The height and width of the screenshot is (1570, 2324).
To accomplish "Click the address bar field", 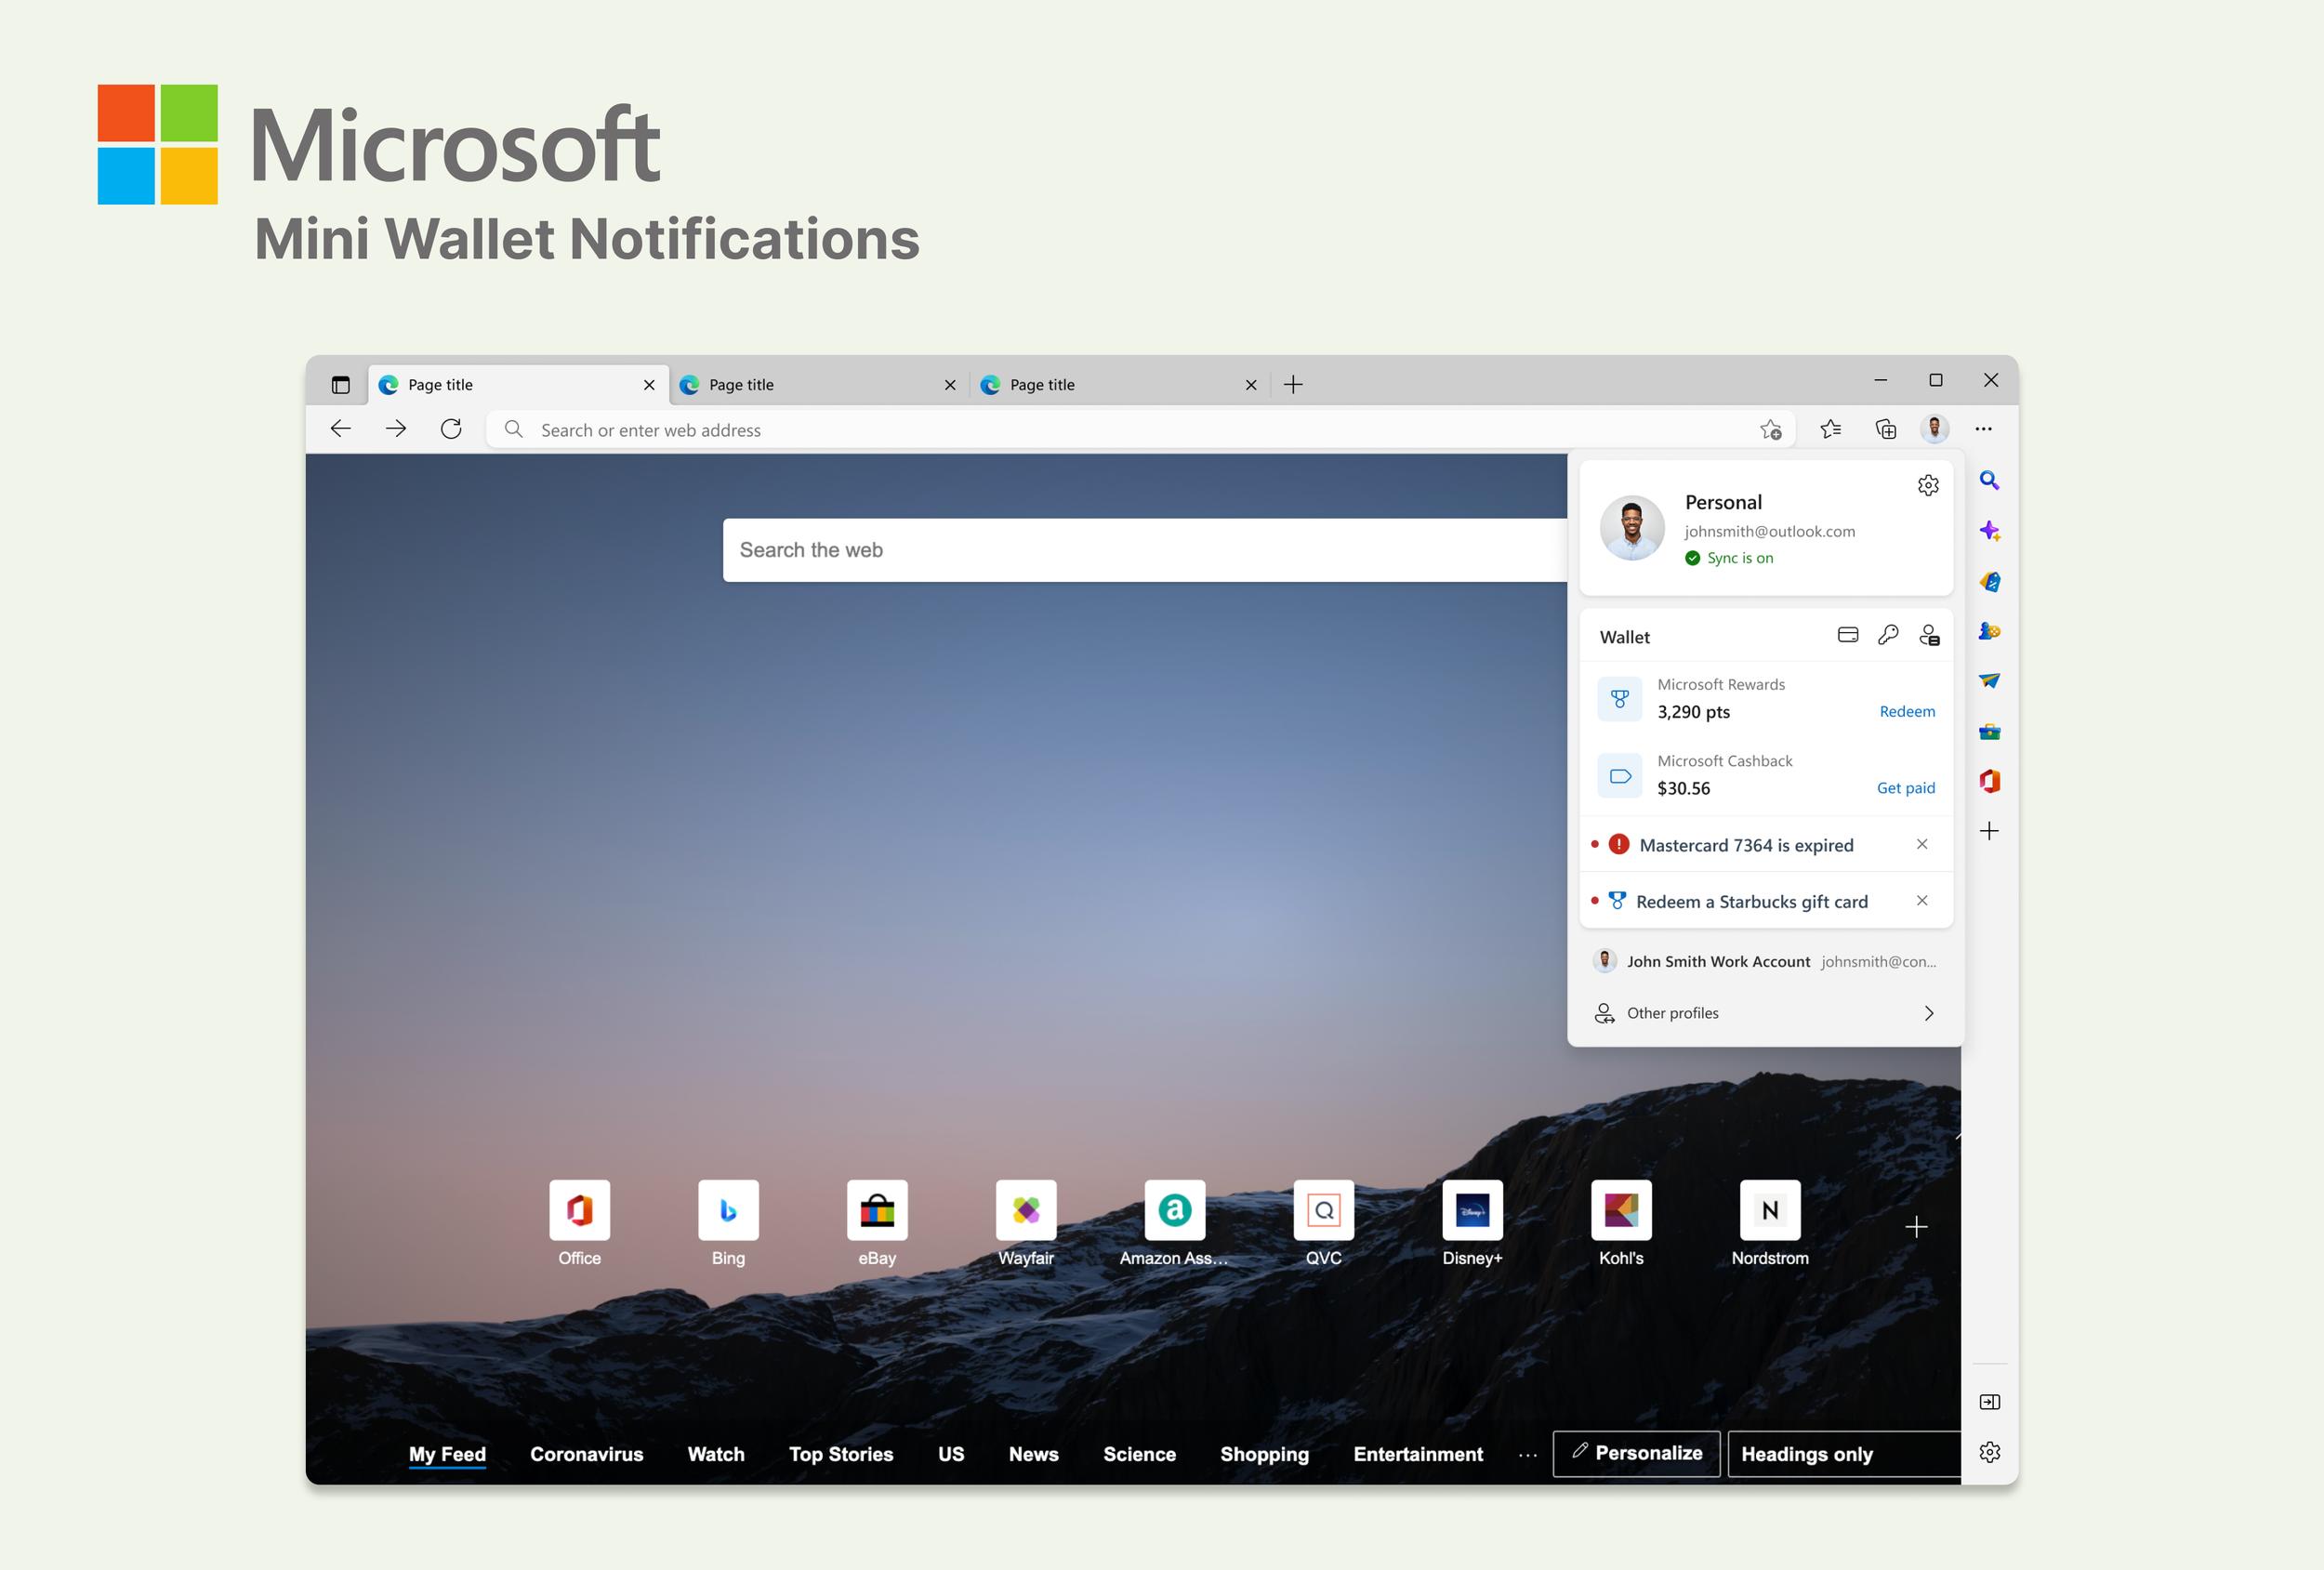I will click(1140, 430).
